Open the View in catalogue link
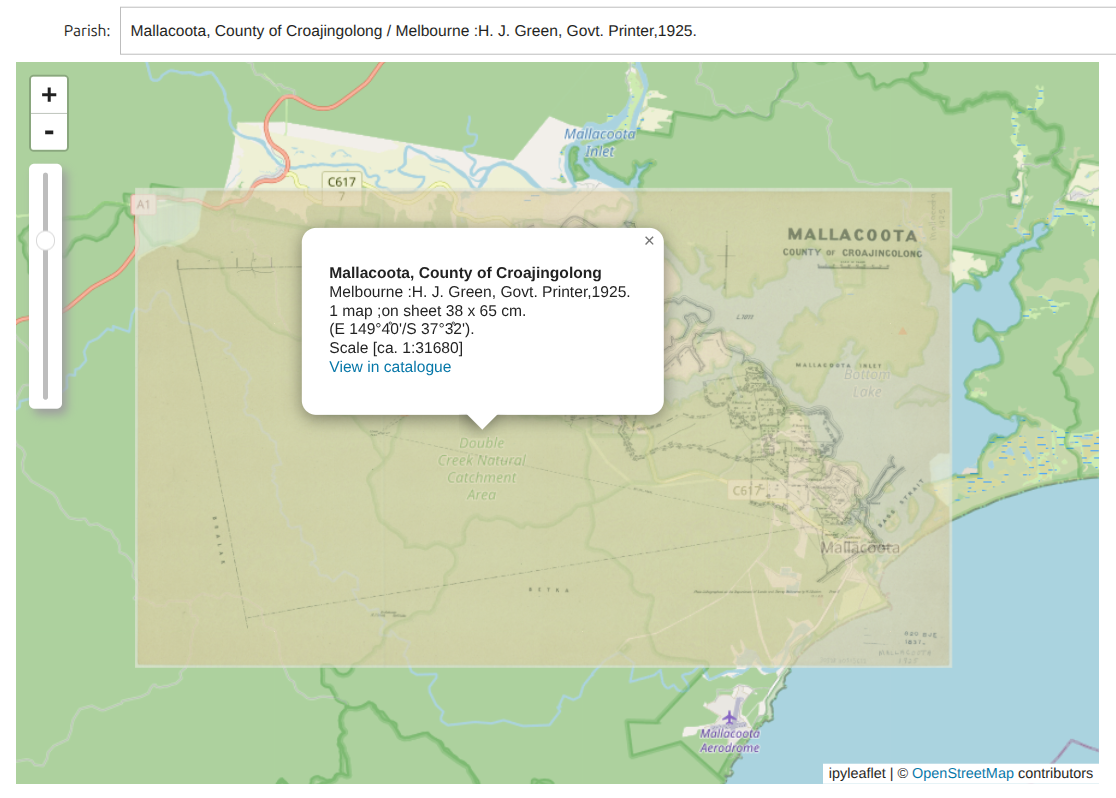This screenshot has height=798, width=1116. click(390, 367)
